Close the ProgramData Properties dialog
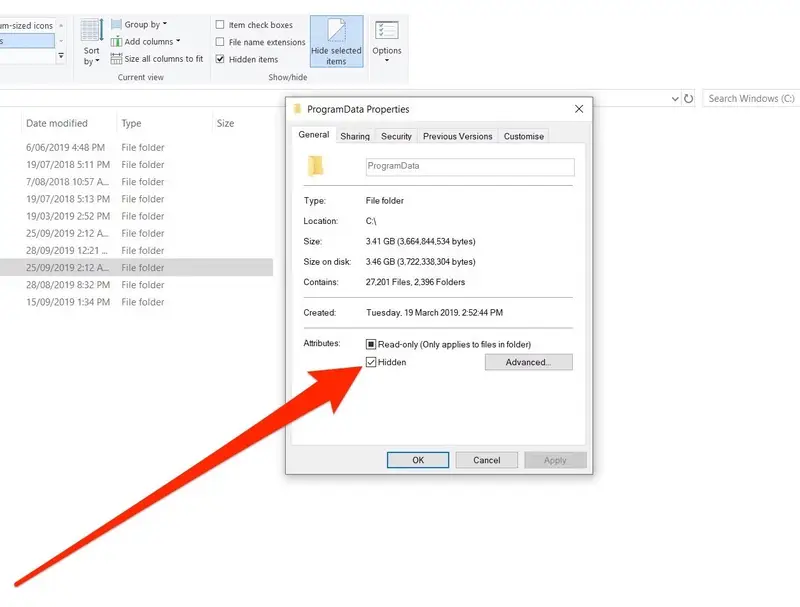 coord(578,109)
